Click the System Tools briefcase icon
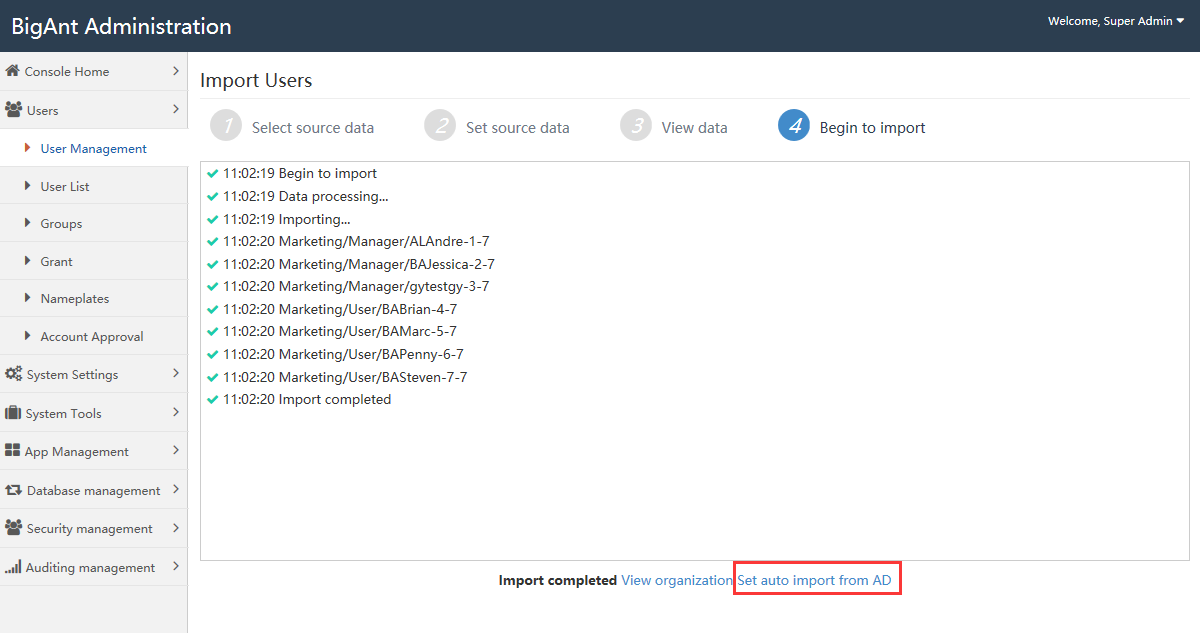 point(13,413)
